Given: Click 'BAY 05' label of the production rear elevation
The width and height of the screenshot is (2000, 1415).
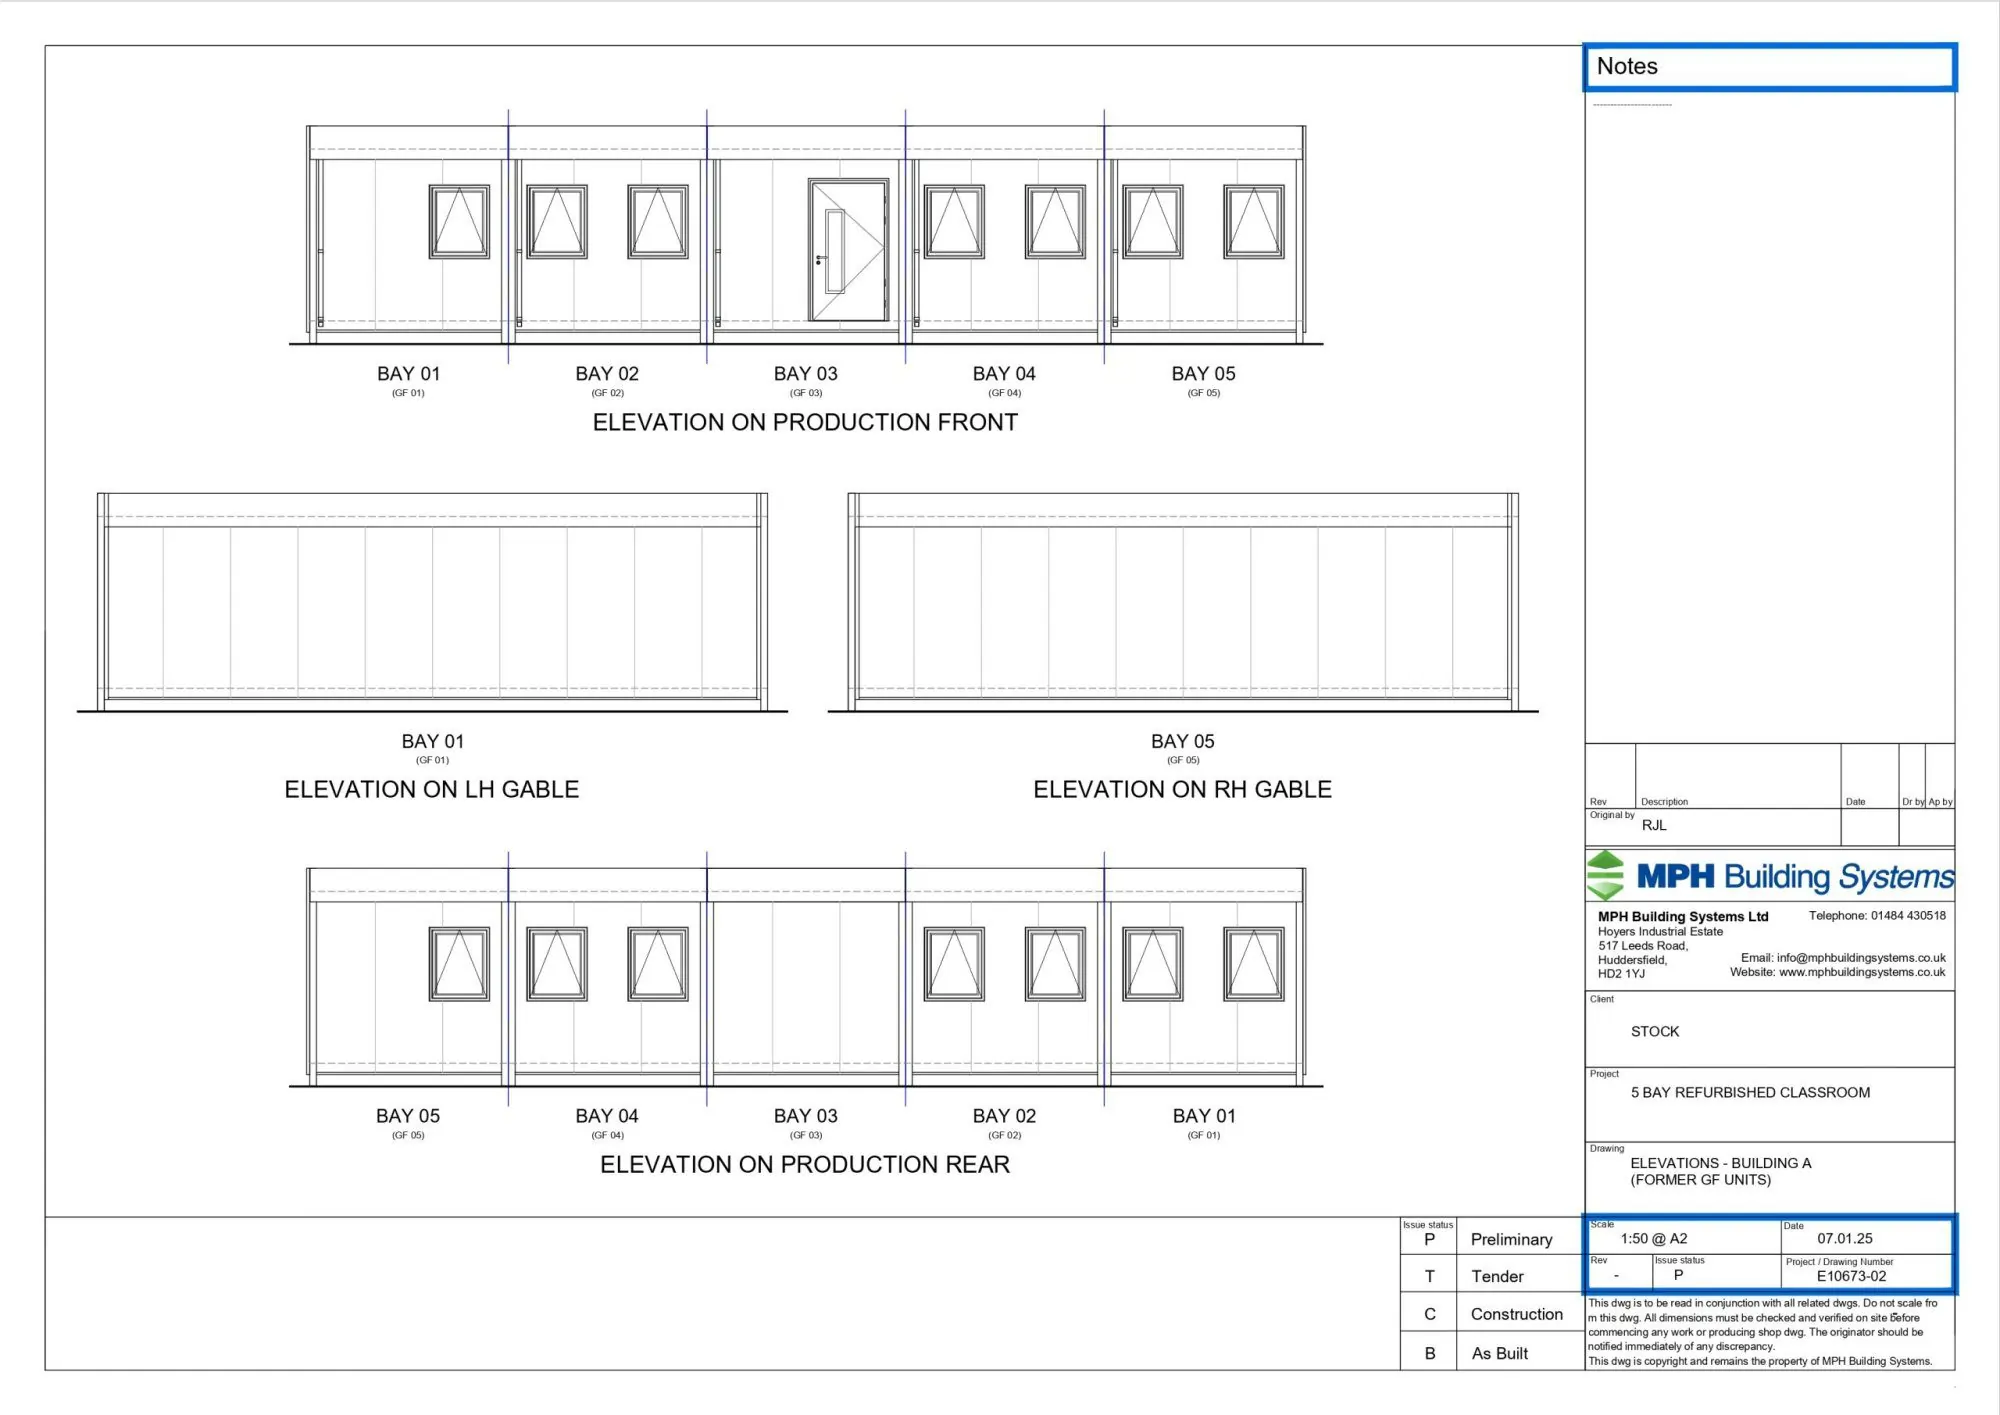Looking at the screenshot, I should (408, 1115).
